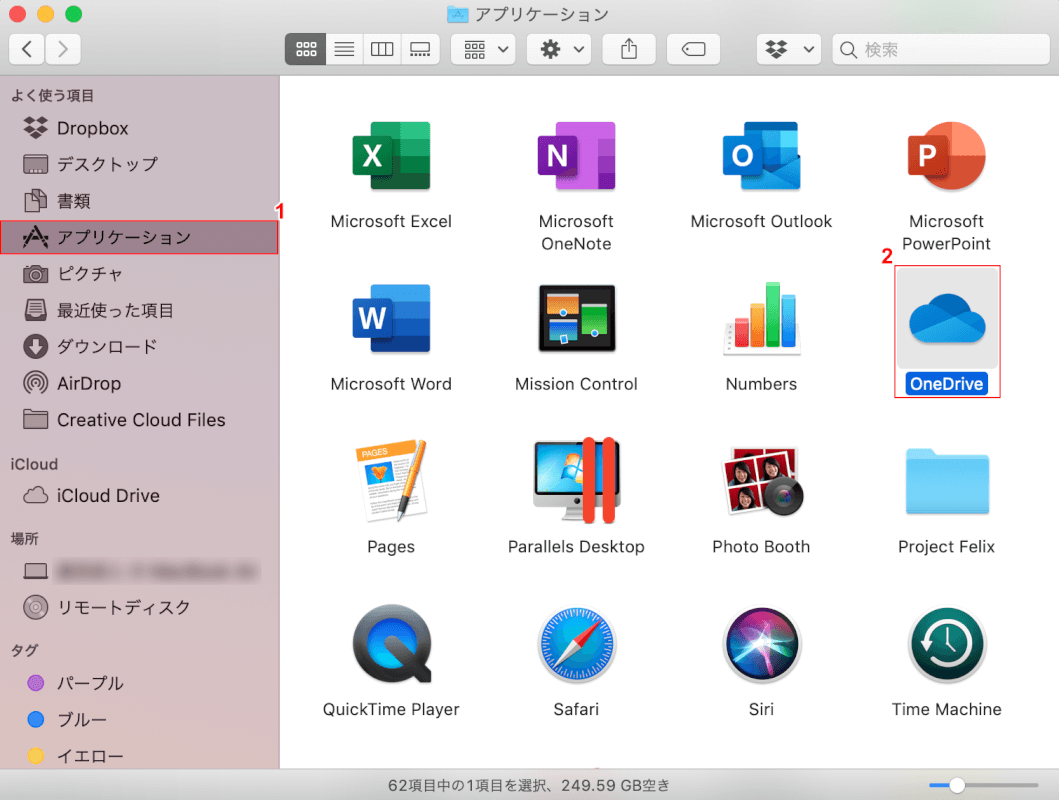The height and width of the screenshot is (800, 1059).
Task: Click the icon size slider
Action: pos(983,785)
